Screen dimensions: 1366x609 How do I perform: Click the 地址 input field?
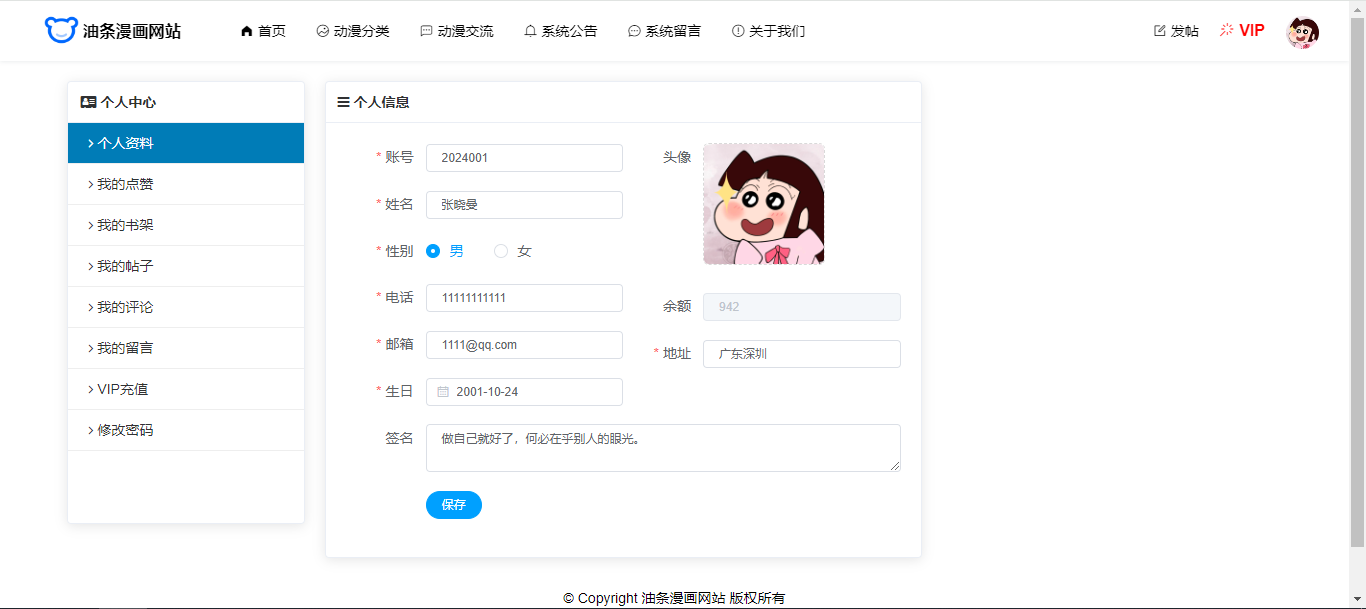[x=802, y=354]
